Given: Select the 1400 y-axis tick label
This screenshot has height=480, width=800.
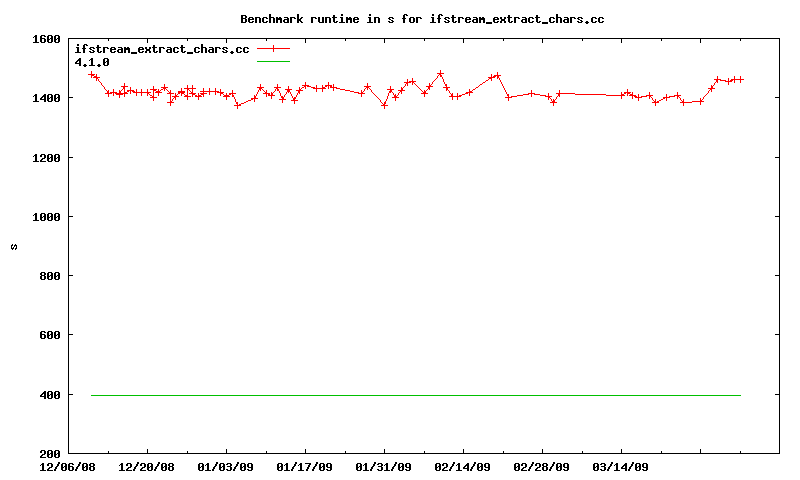Looking at the screenshot, I should point(47,99).
